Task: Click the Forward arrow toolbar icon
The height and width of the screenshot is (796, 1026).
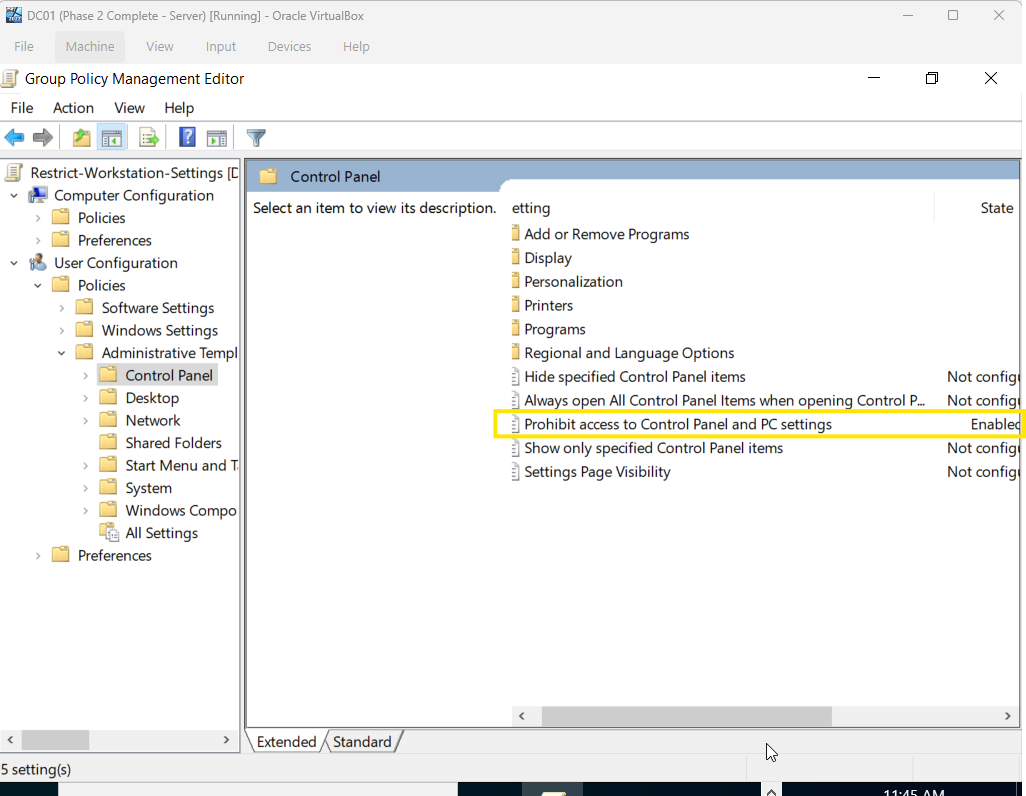Action: [43, 137]
